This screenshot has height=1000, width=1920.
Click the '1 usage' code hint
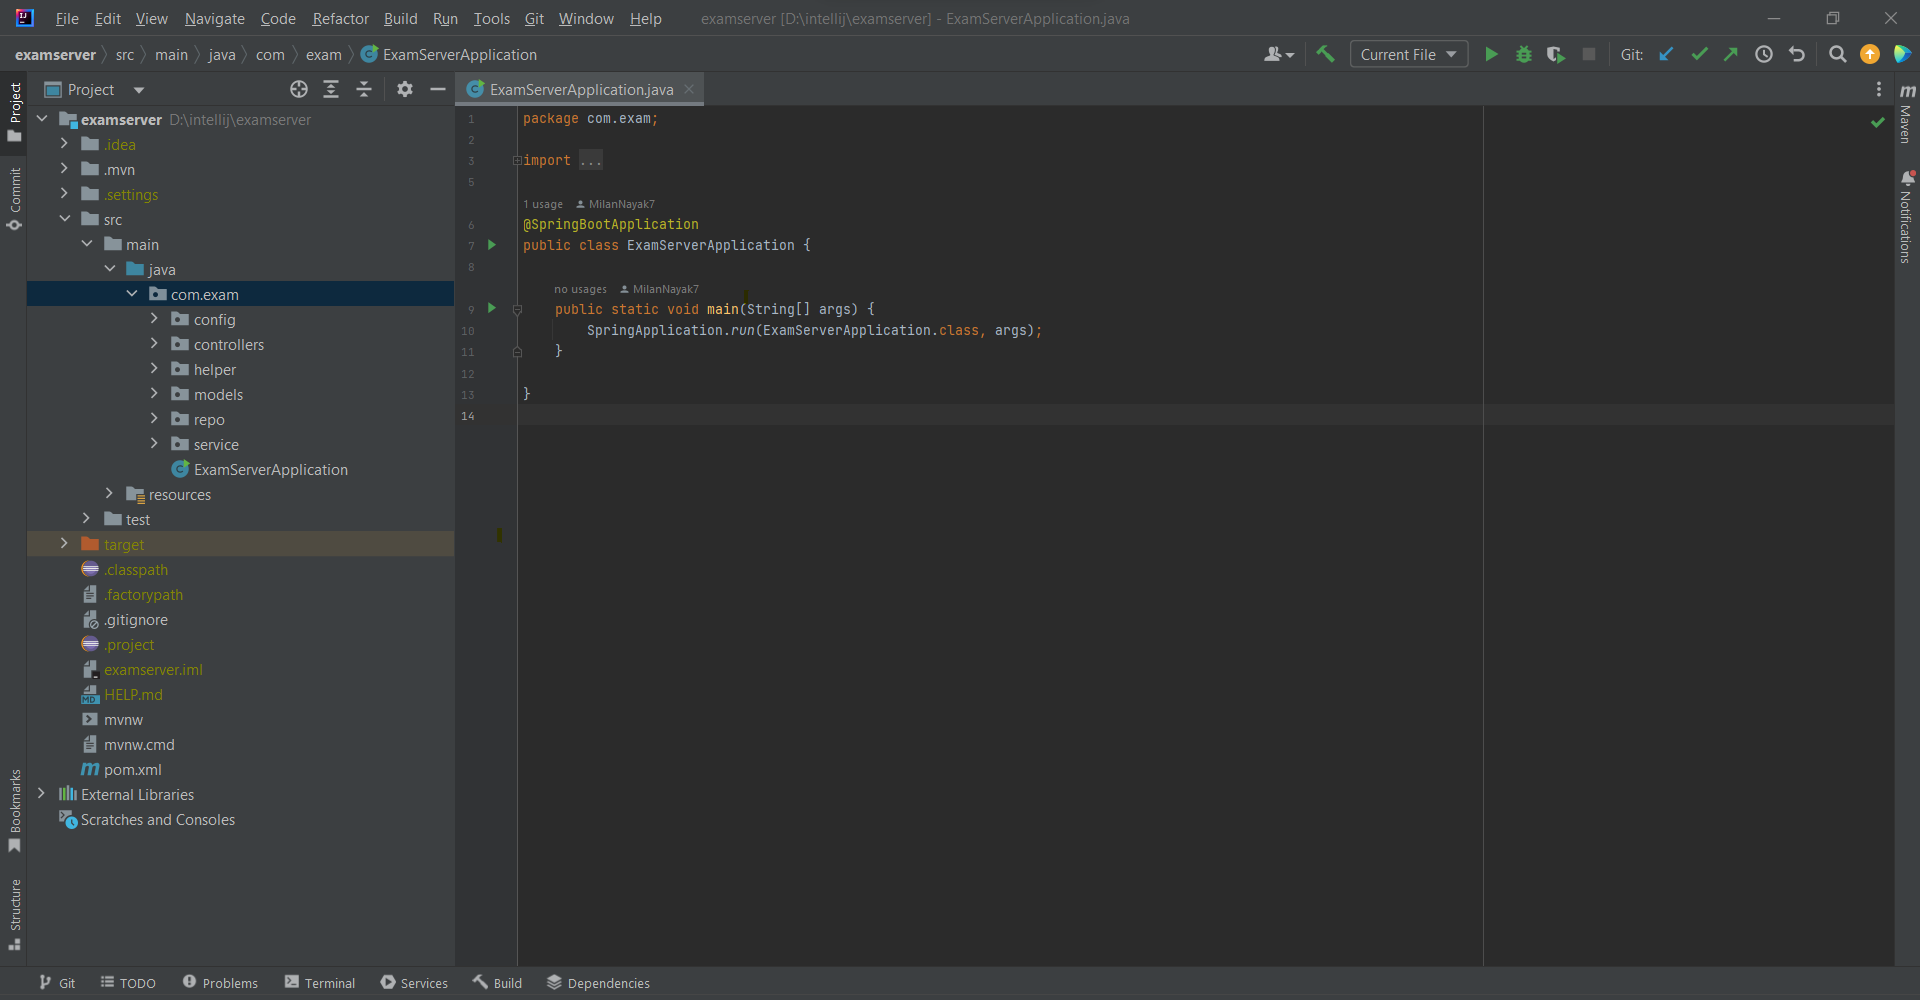click(543, 204)
